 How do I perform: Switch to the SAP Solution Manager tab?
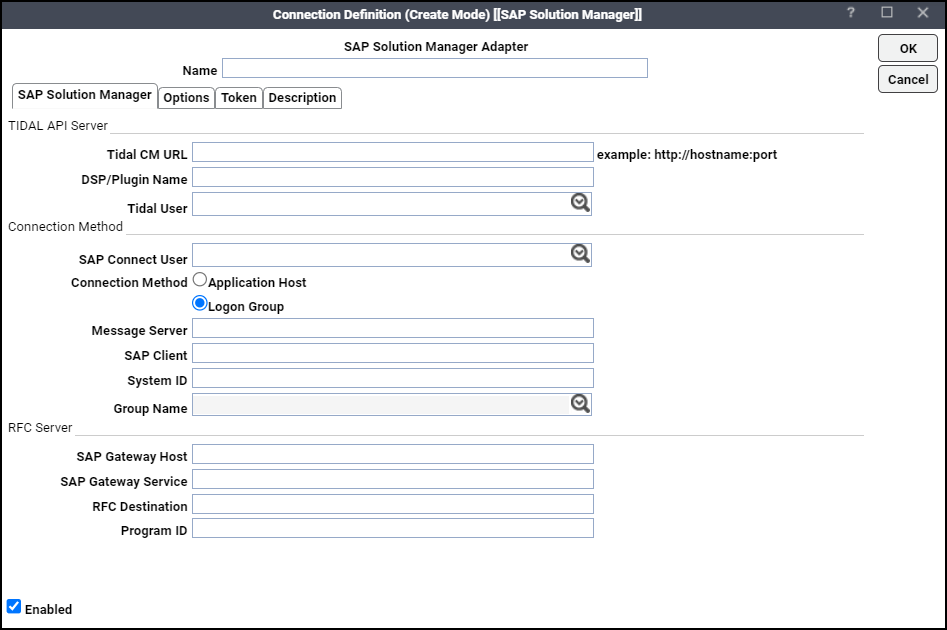point(85,95)
